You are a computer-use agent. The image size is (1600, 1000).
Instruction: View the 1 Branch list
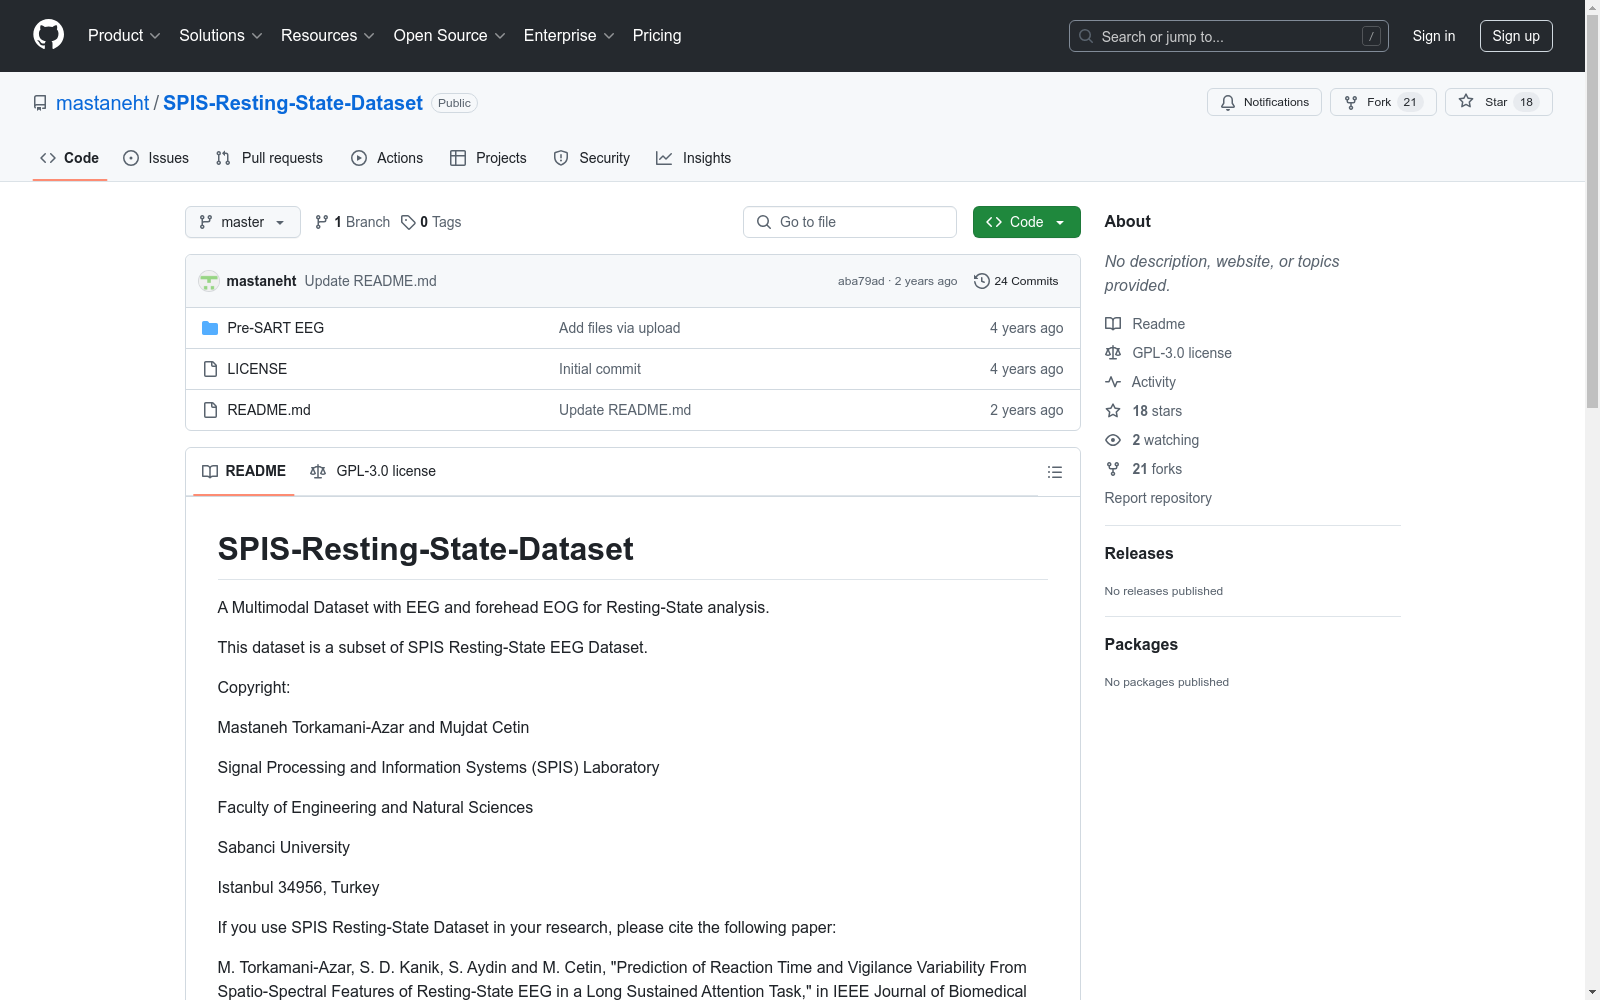[x=352, y=222]
